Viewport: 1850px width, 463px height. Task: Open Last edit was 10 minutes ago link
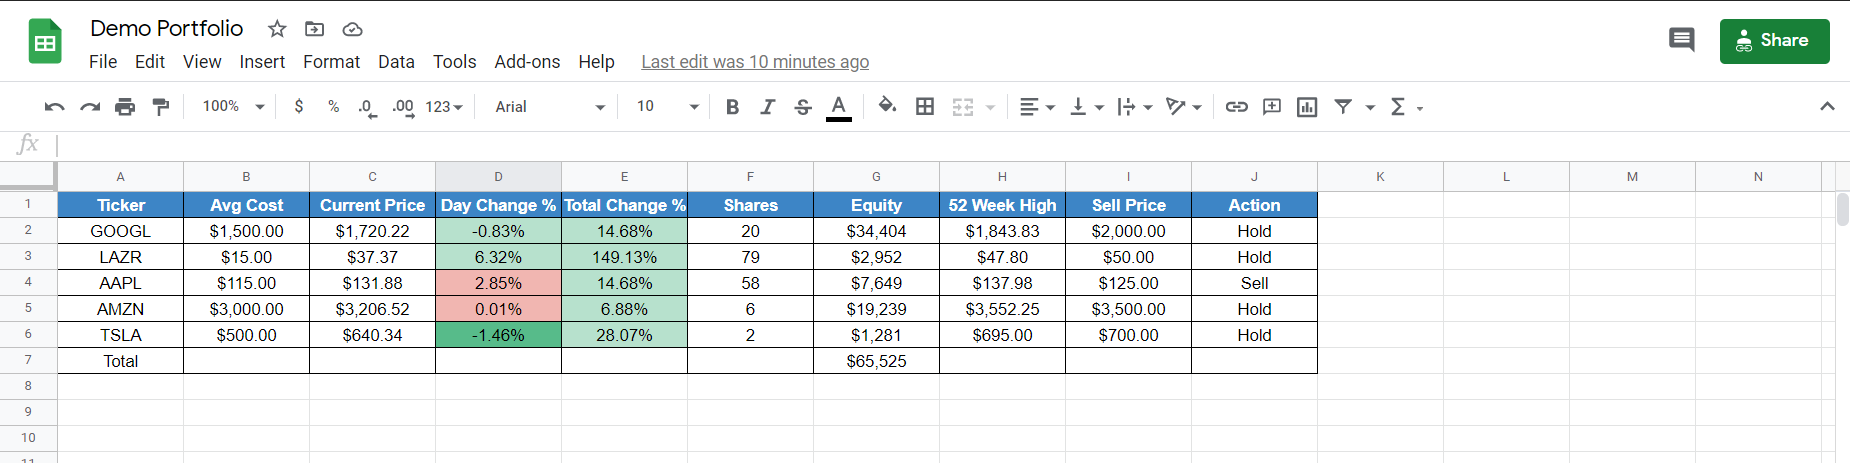tap(755, 62)
